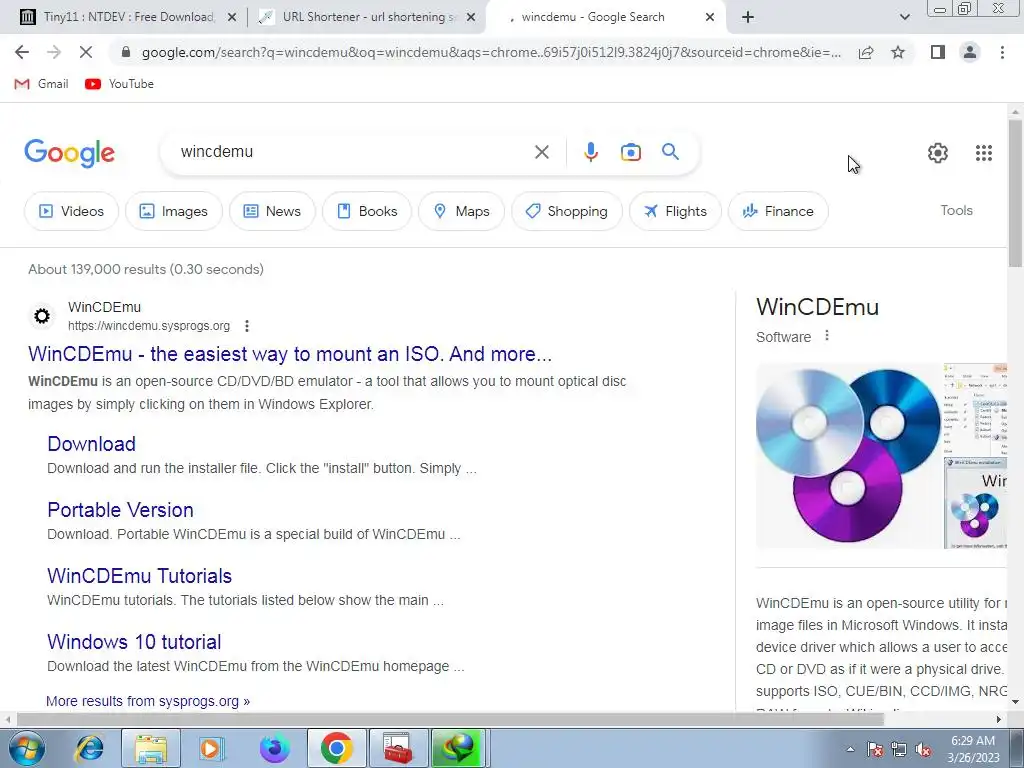The width and height of the screenshot is (1024, 768).
Task: Click the Google logo
Action: pos(69,153)
